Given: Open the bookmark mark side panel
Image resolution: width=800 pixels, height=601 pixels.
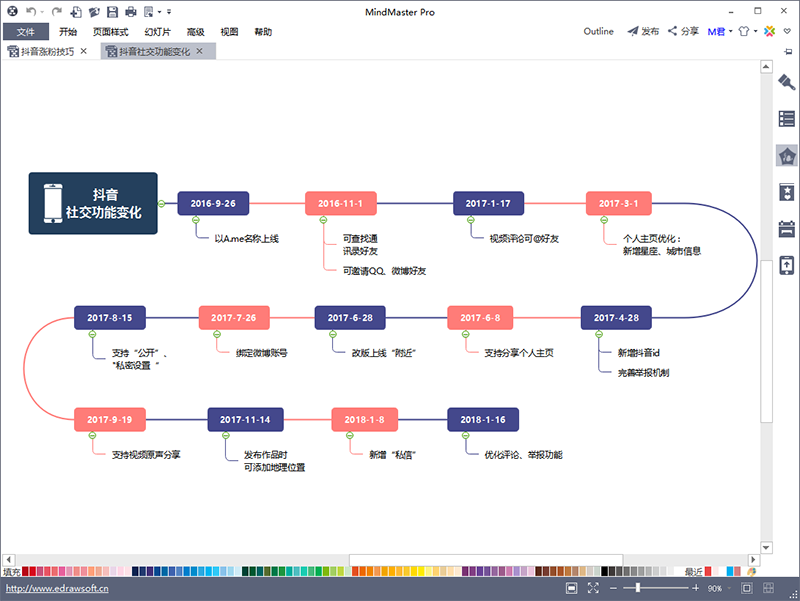Looking at the screenshot, I should [x=786, y=192].
